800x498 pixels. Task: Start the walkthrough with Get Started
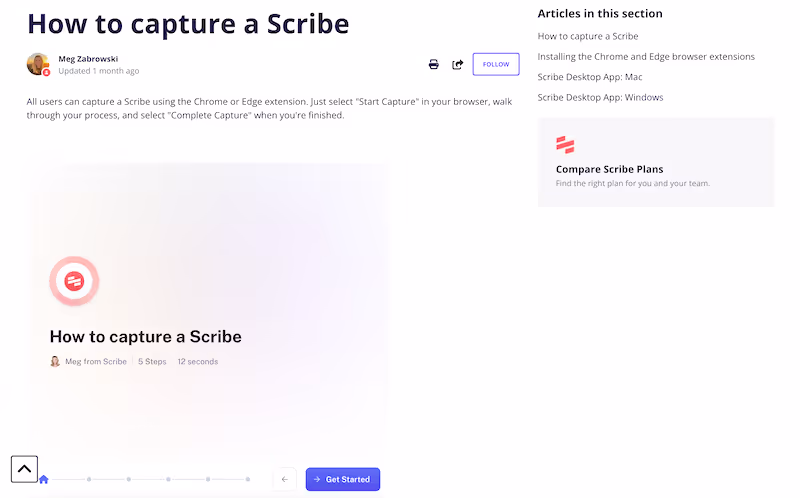343,479
